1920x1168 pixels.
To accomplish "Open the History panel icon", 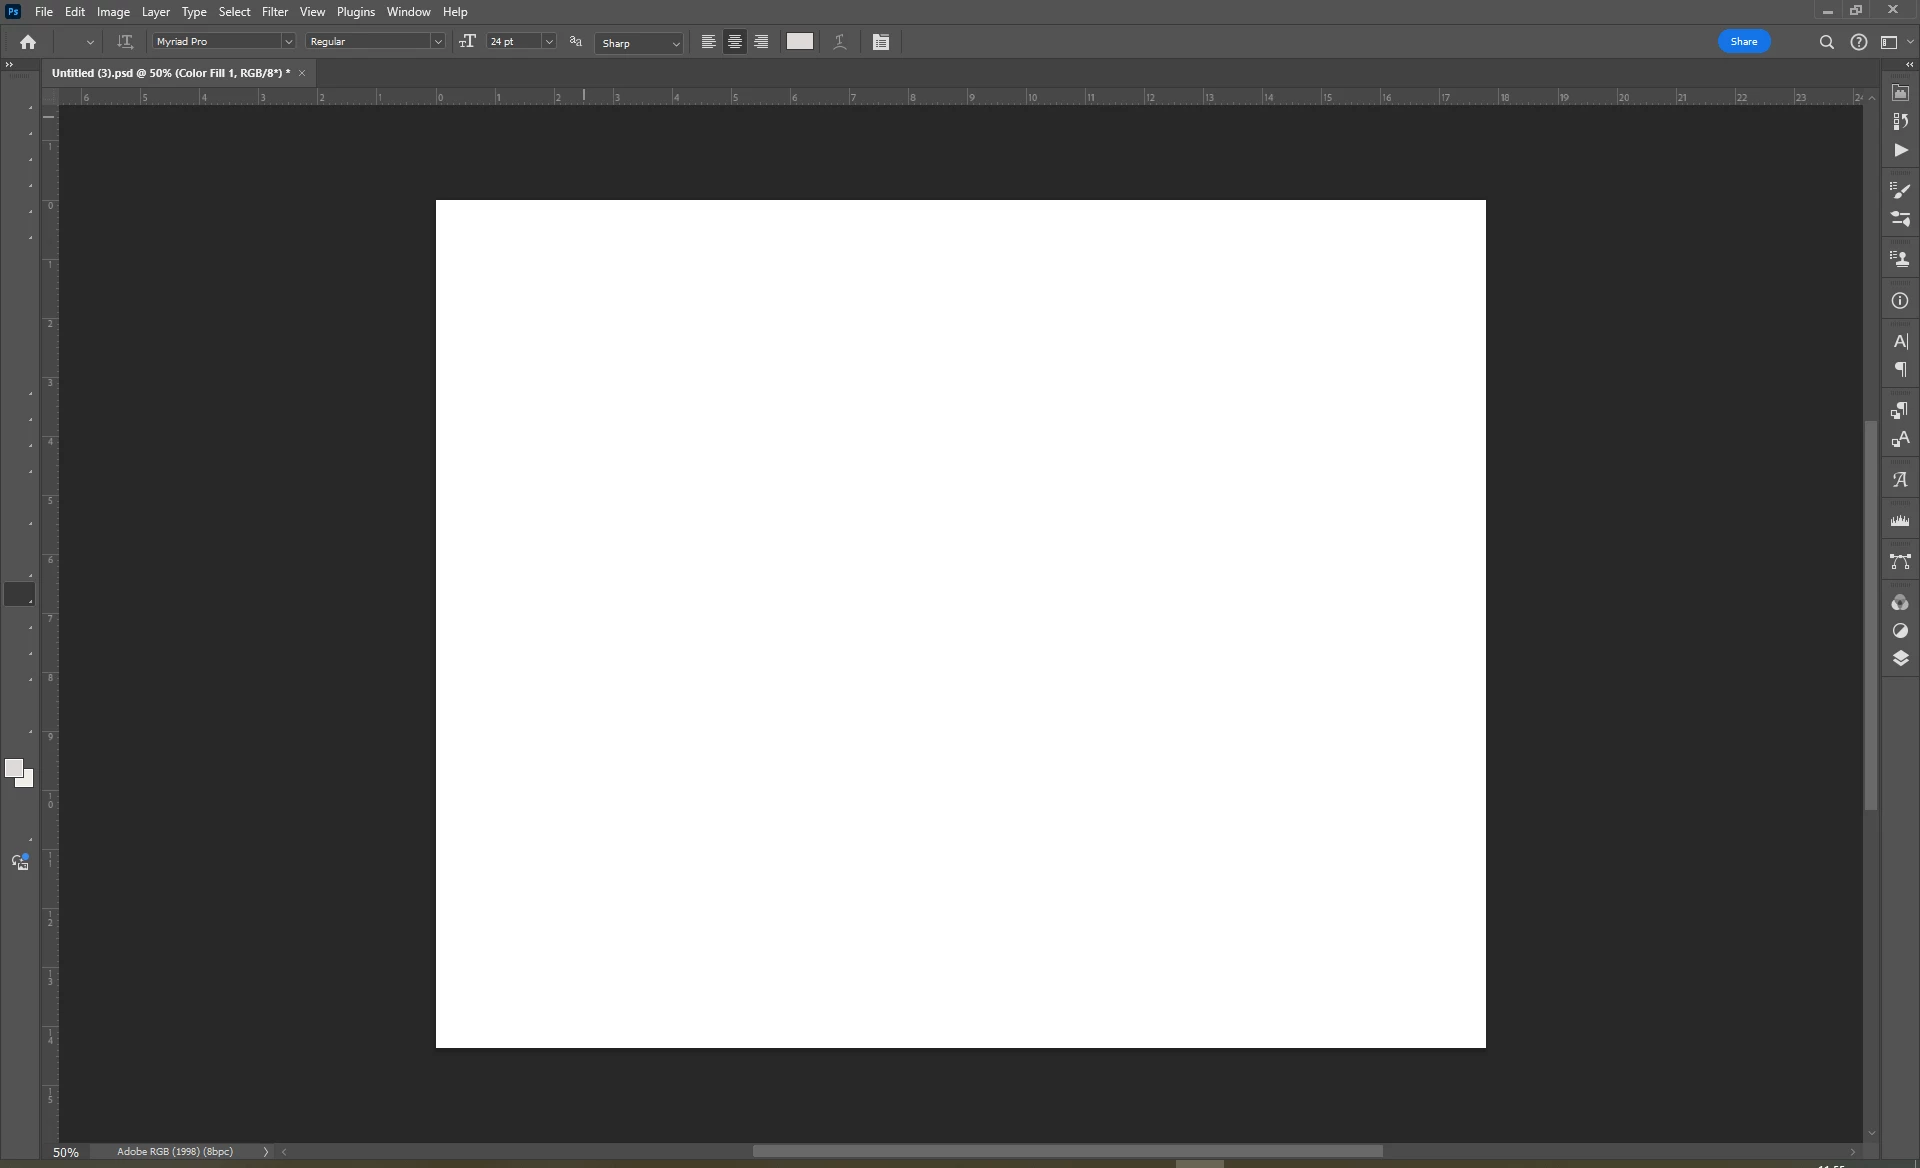I will pos(1900,121).
